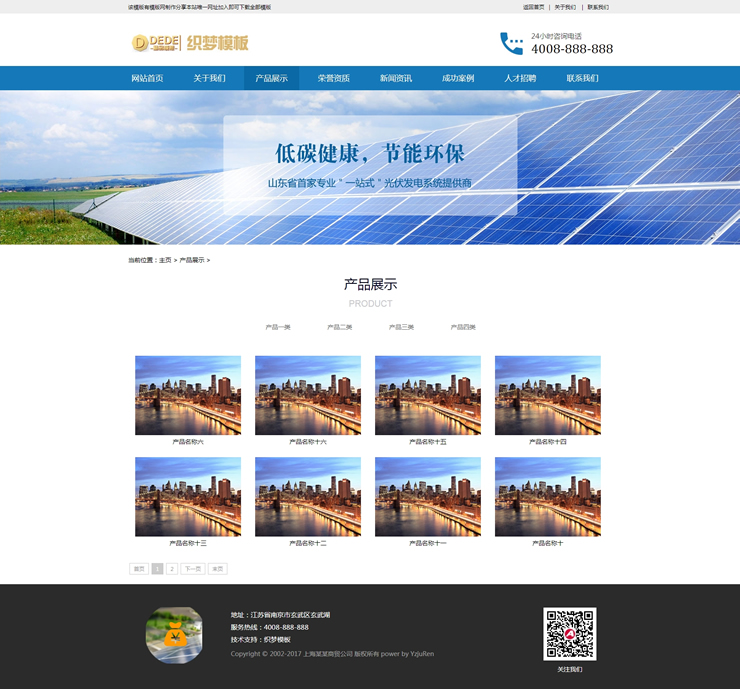Click 主页 in the breadcrumb path

point(165,260)
